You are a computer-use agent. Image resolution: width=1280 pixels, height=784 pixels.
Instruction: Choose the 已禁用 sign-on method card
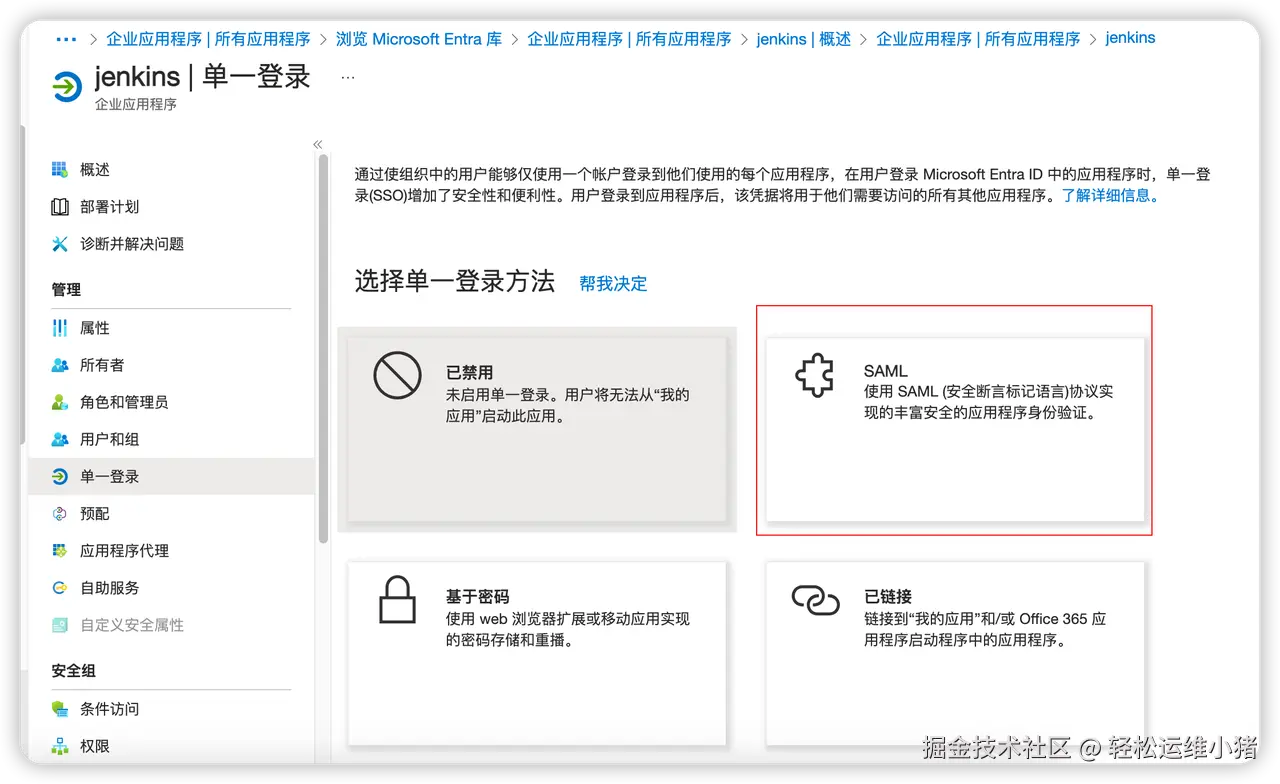(537, 429)
